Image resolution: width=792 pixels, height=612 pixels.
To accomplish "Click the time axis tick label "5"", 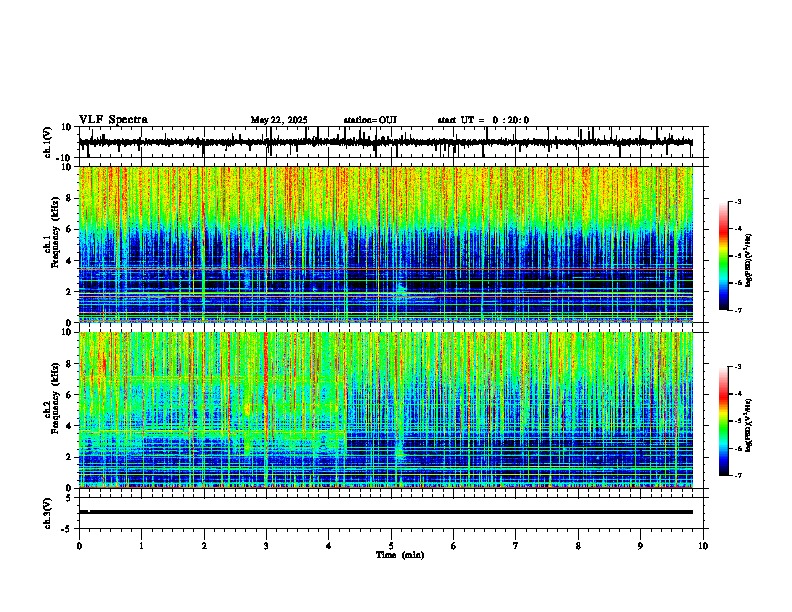I will point(391,546).
